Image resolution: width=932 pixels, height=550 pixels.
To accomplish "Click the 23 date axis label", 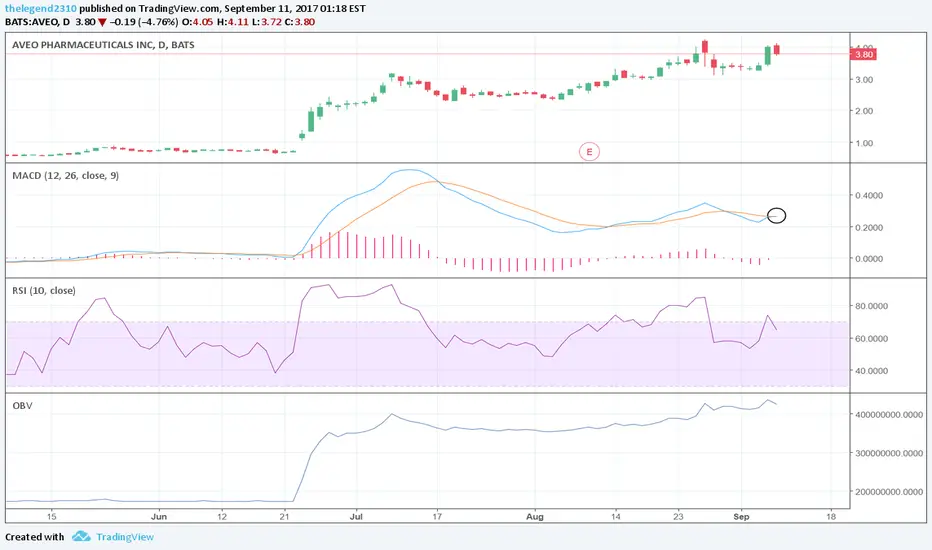I will [678, 517].
